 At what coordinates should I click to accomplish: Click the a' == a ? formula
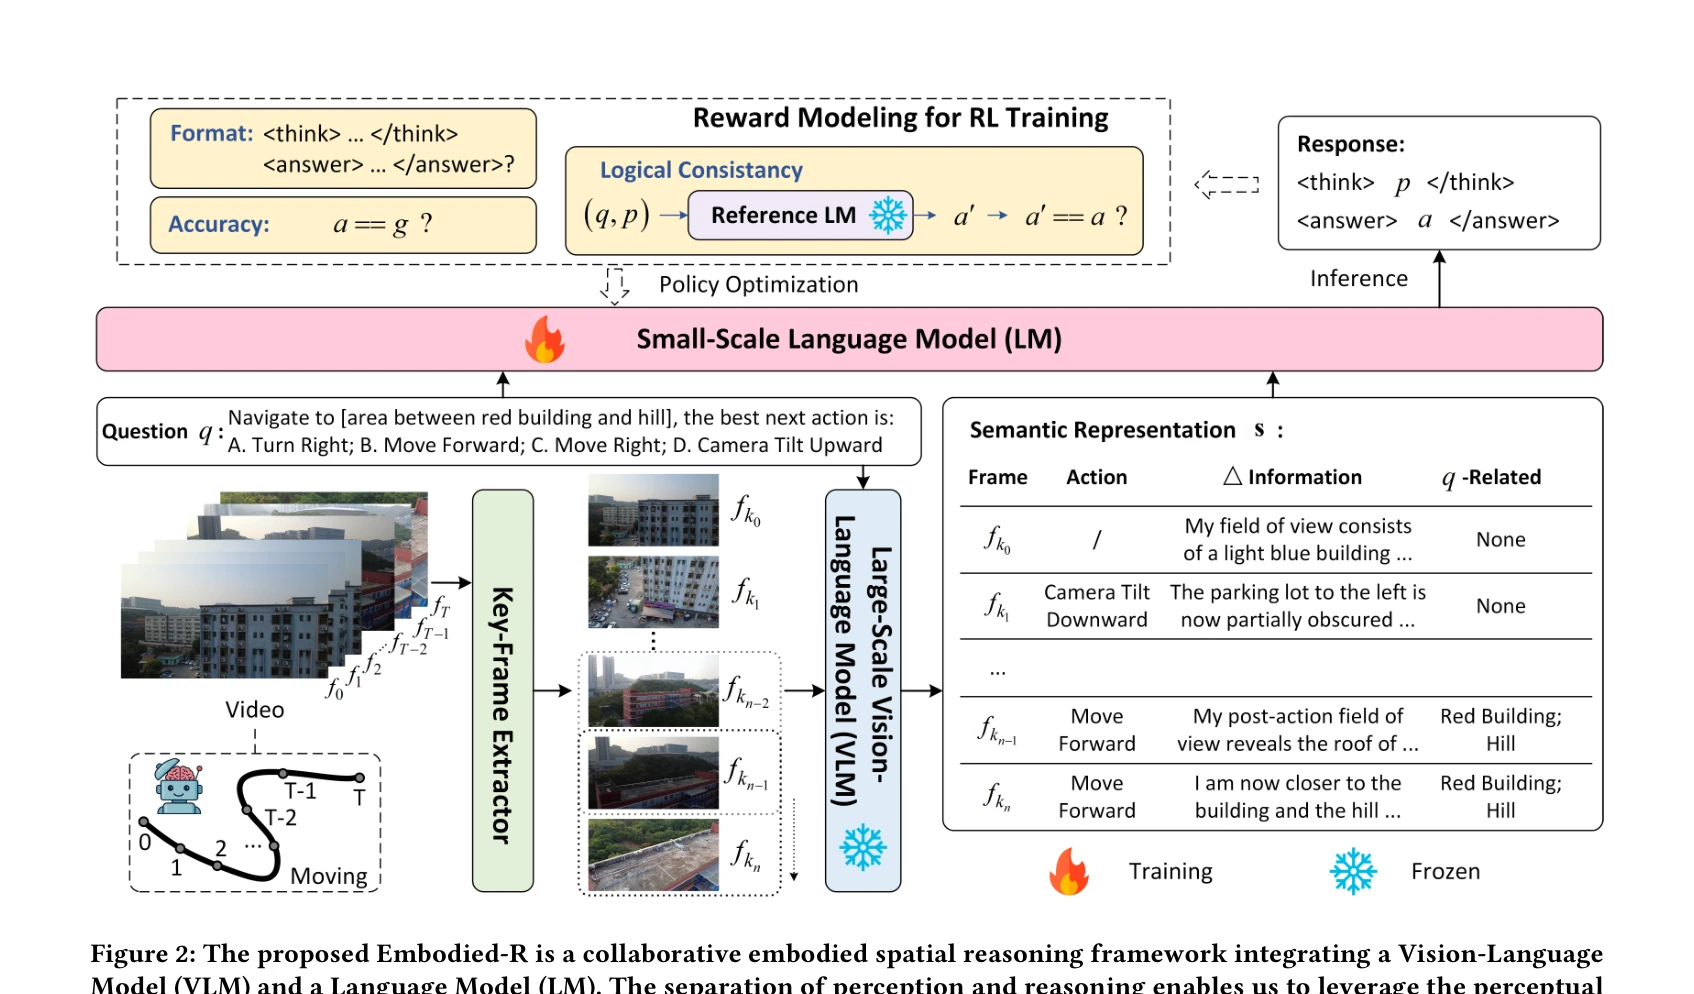(1076, 216)
